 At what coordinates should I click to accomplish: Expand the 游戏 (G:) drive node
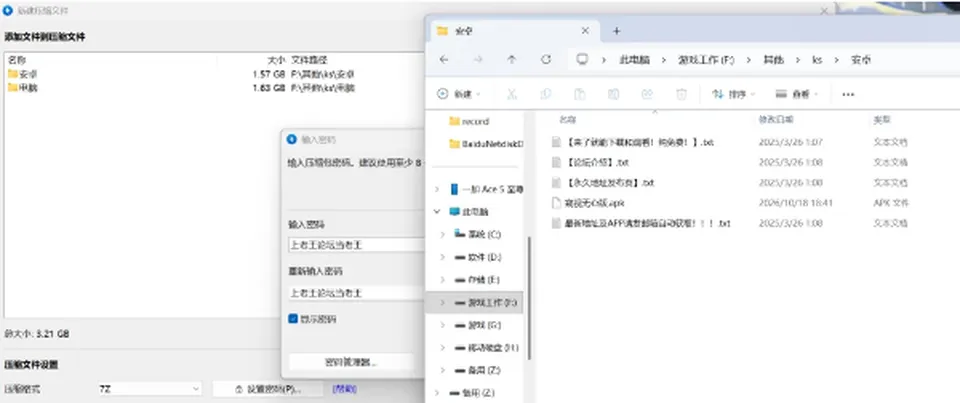[x=442, y=325]
